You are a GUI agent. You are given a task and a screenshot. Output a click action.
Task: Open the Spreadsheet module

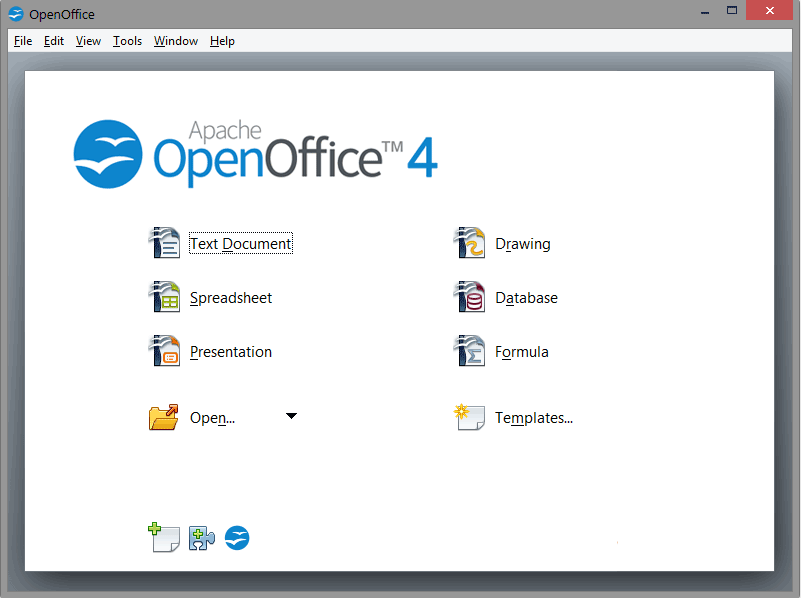(x=229, y=297)
